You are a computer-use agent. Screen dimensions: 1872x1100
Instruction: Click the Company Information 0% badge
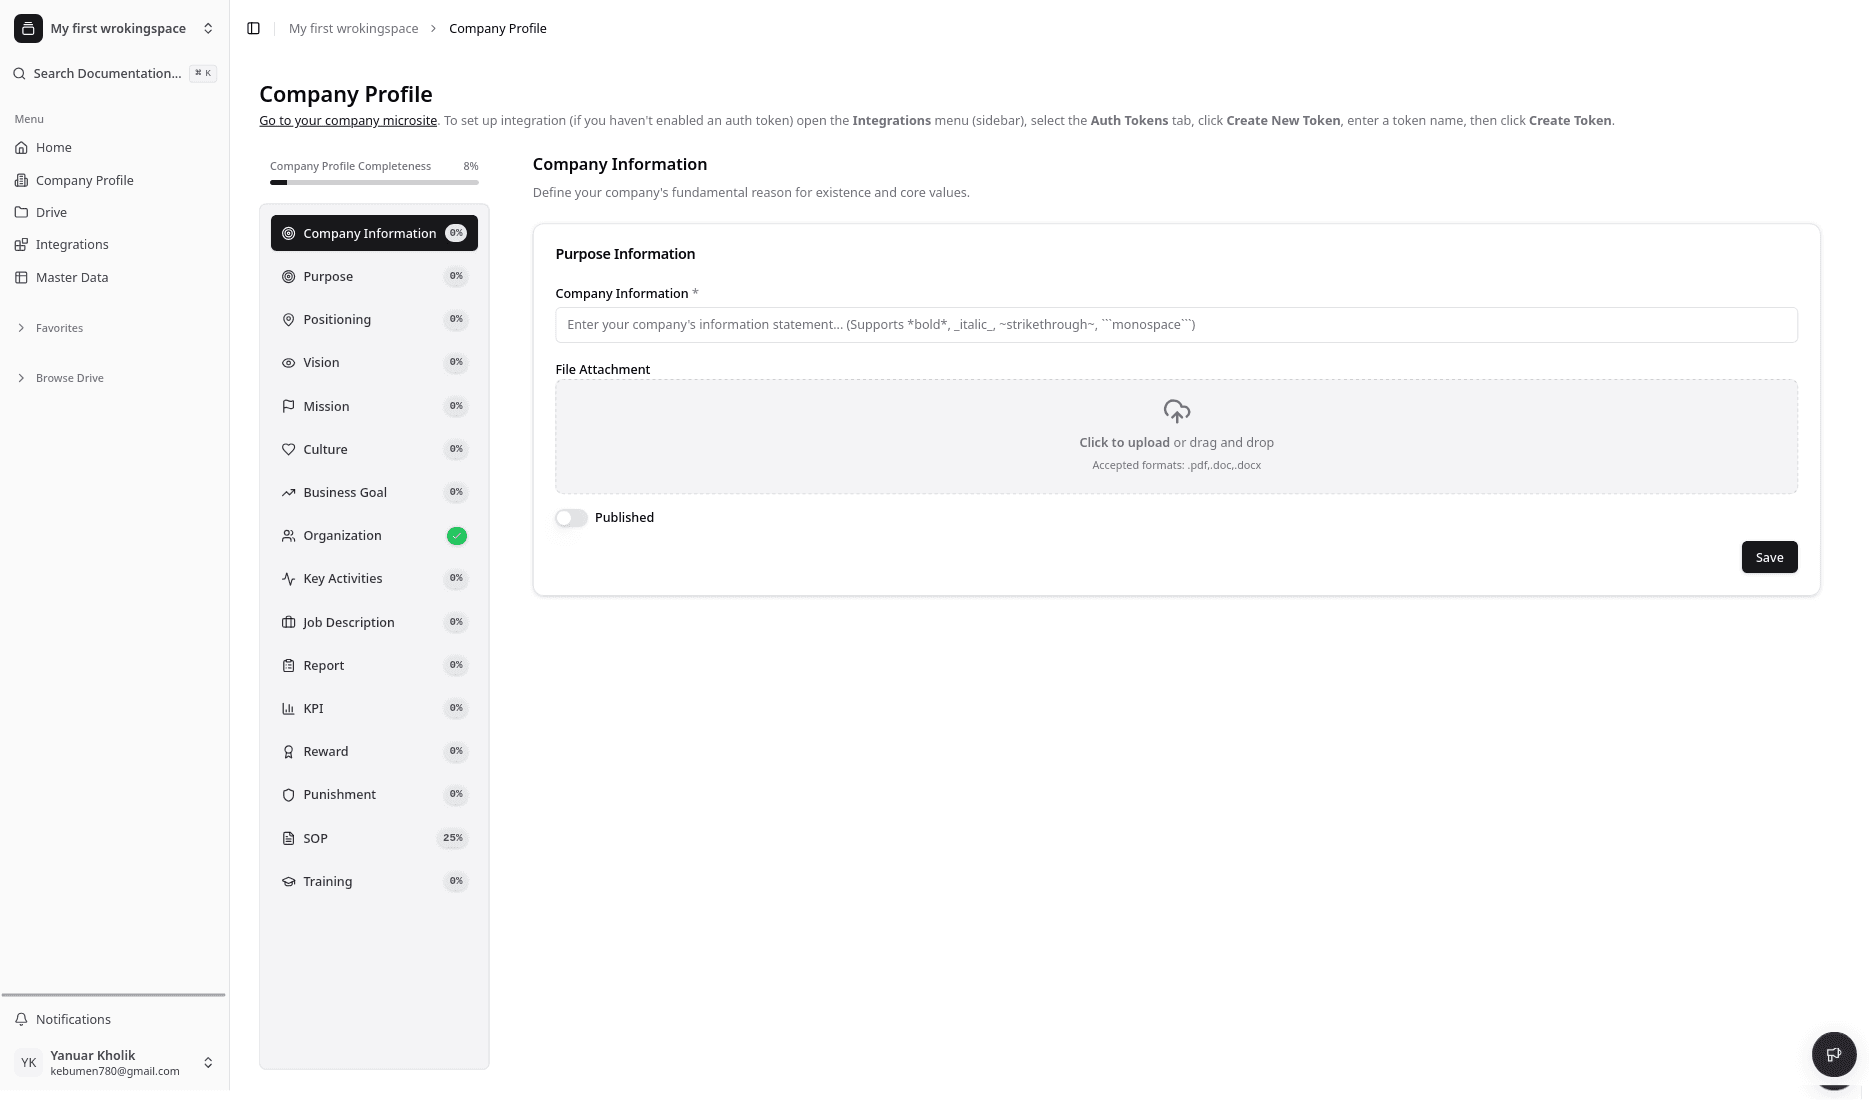point(456,233)
